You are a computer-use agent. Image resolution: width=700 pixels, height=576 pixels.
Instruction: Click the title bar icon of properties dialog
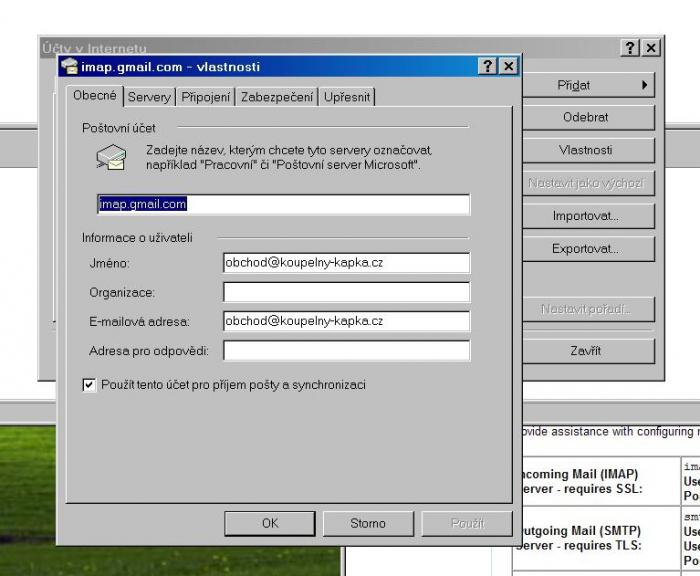point(69,66)
